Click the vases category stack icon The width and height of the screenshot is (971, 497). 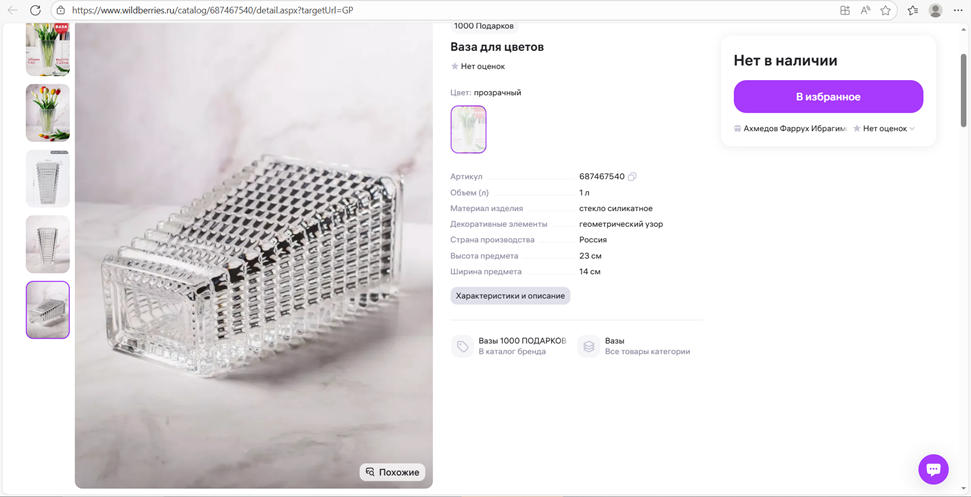(589, 346)
